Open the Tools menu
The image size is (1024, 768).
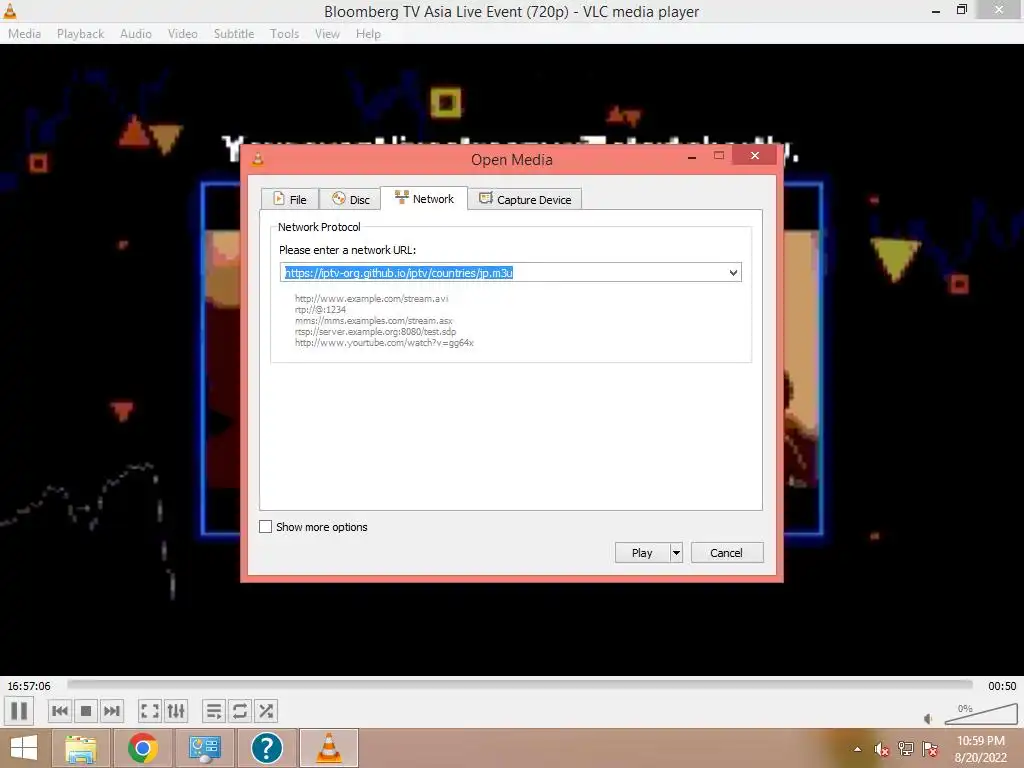coord(285,33)
